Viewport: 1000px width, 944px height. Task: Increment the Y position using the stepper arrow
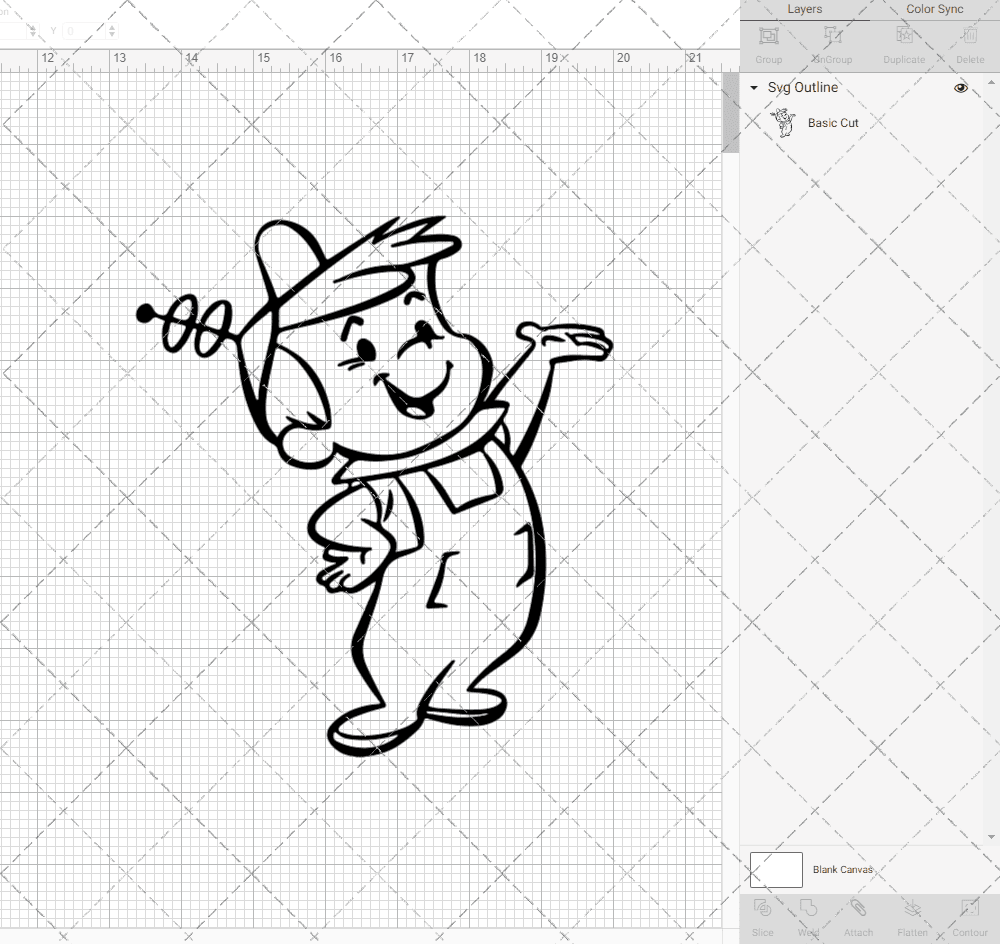click(112, 26)
